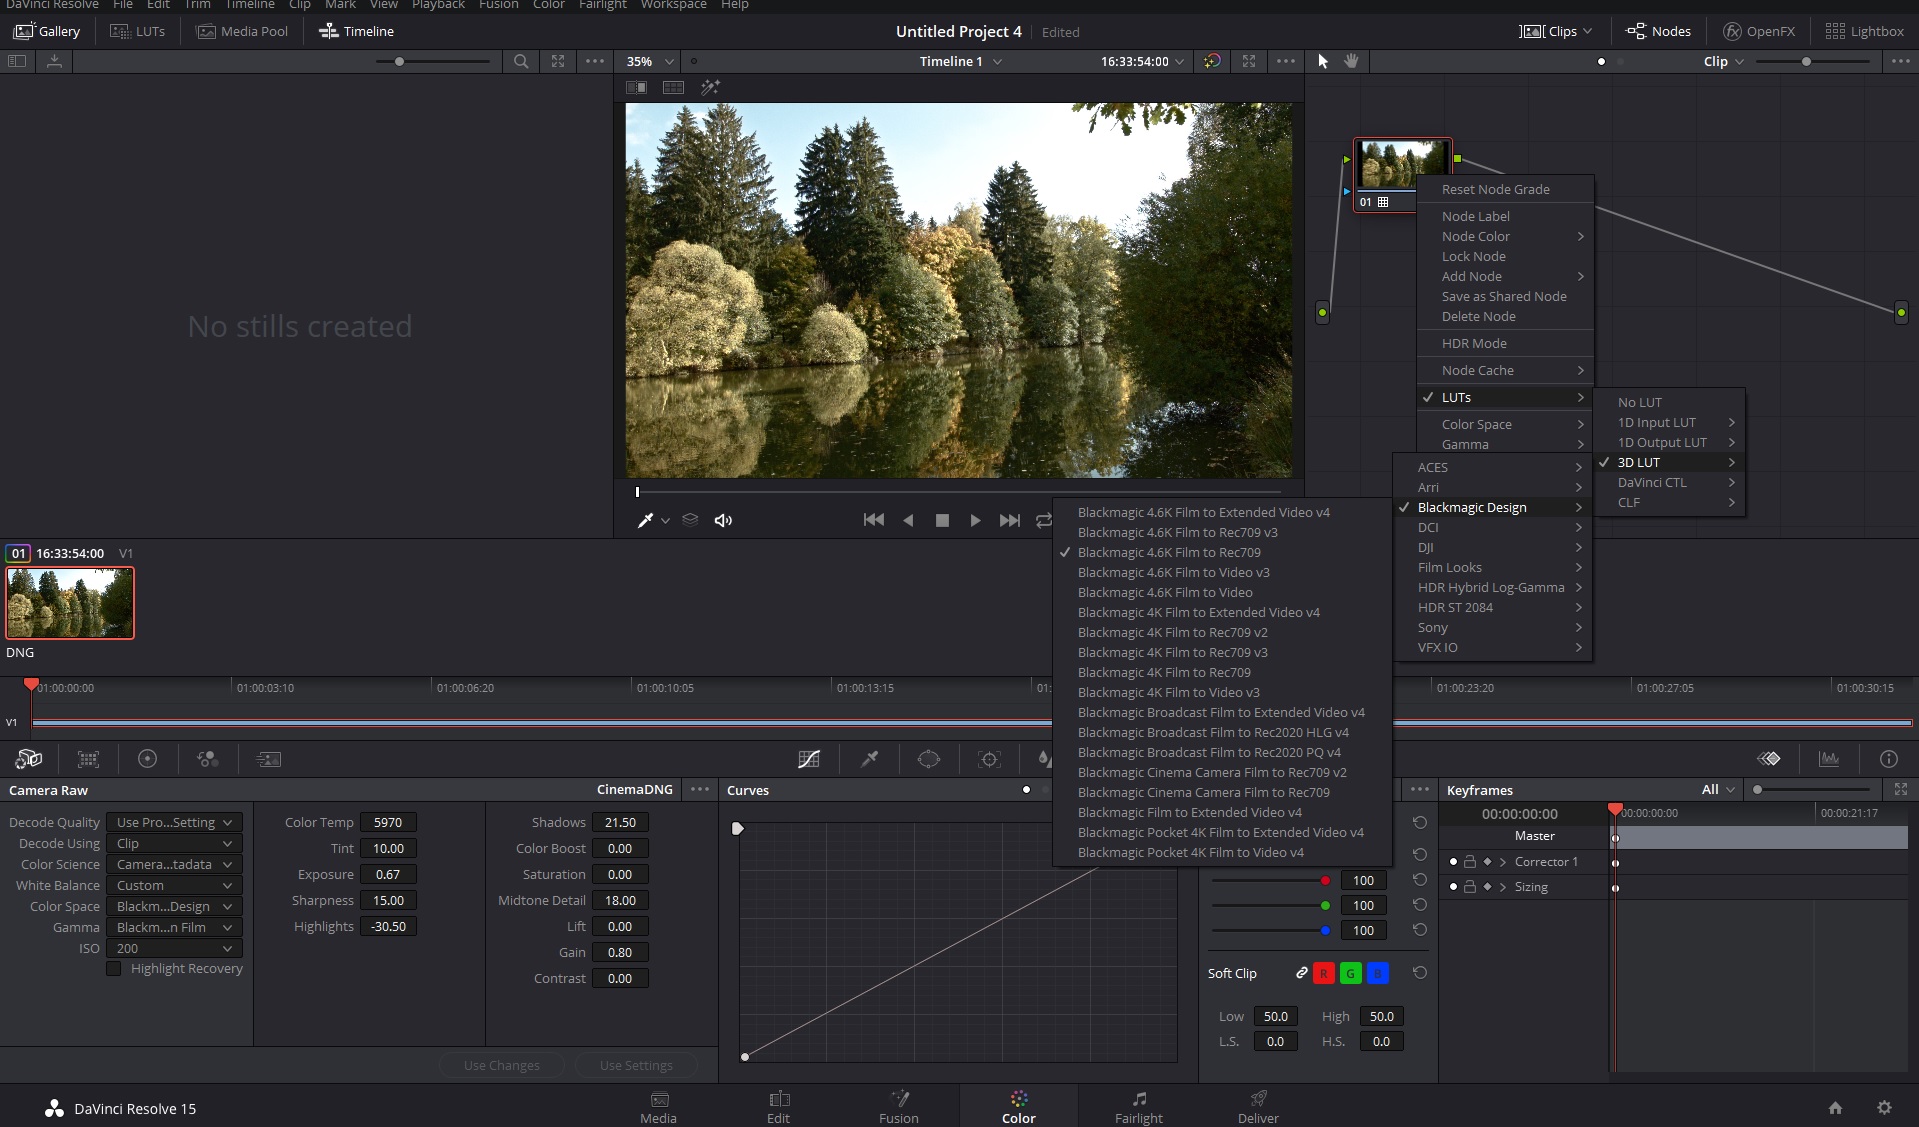This screenshot has height=1127, width=1919.
Task: Open the LUTs browser
Action: tap(138, 31)
